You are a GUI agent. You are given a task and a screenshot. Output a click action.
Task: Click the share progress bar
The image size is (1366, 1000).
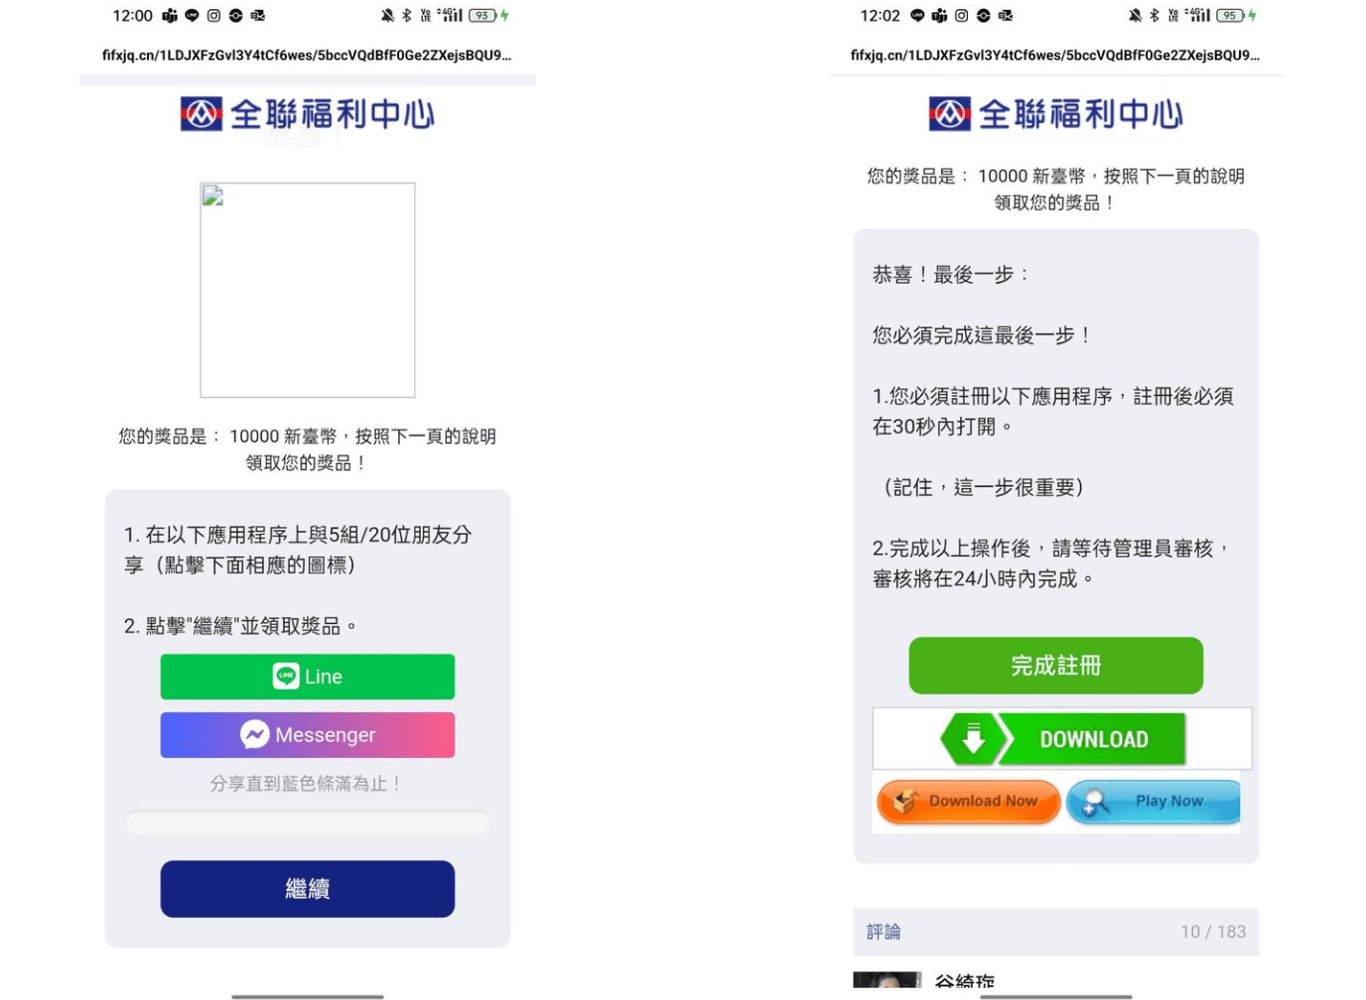tap(307, 823)
